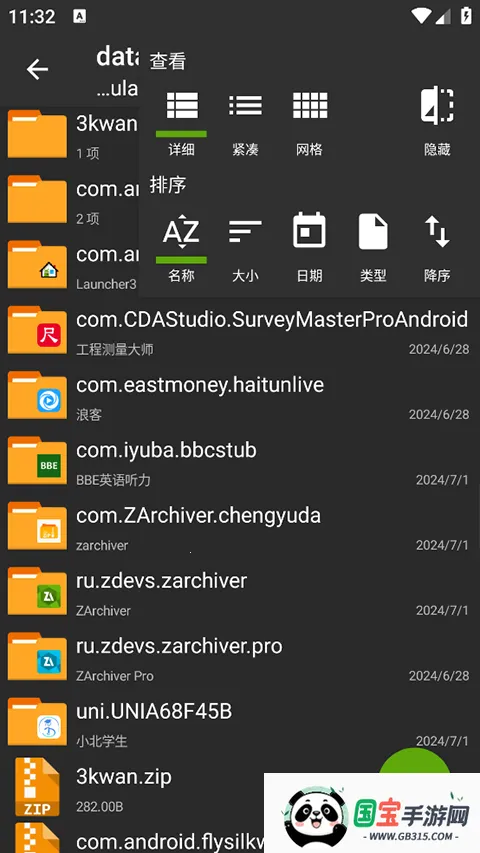Open the Launcher3 folder icon

pyautogui.click(x=37, y=264)
